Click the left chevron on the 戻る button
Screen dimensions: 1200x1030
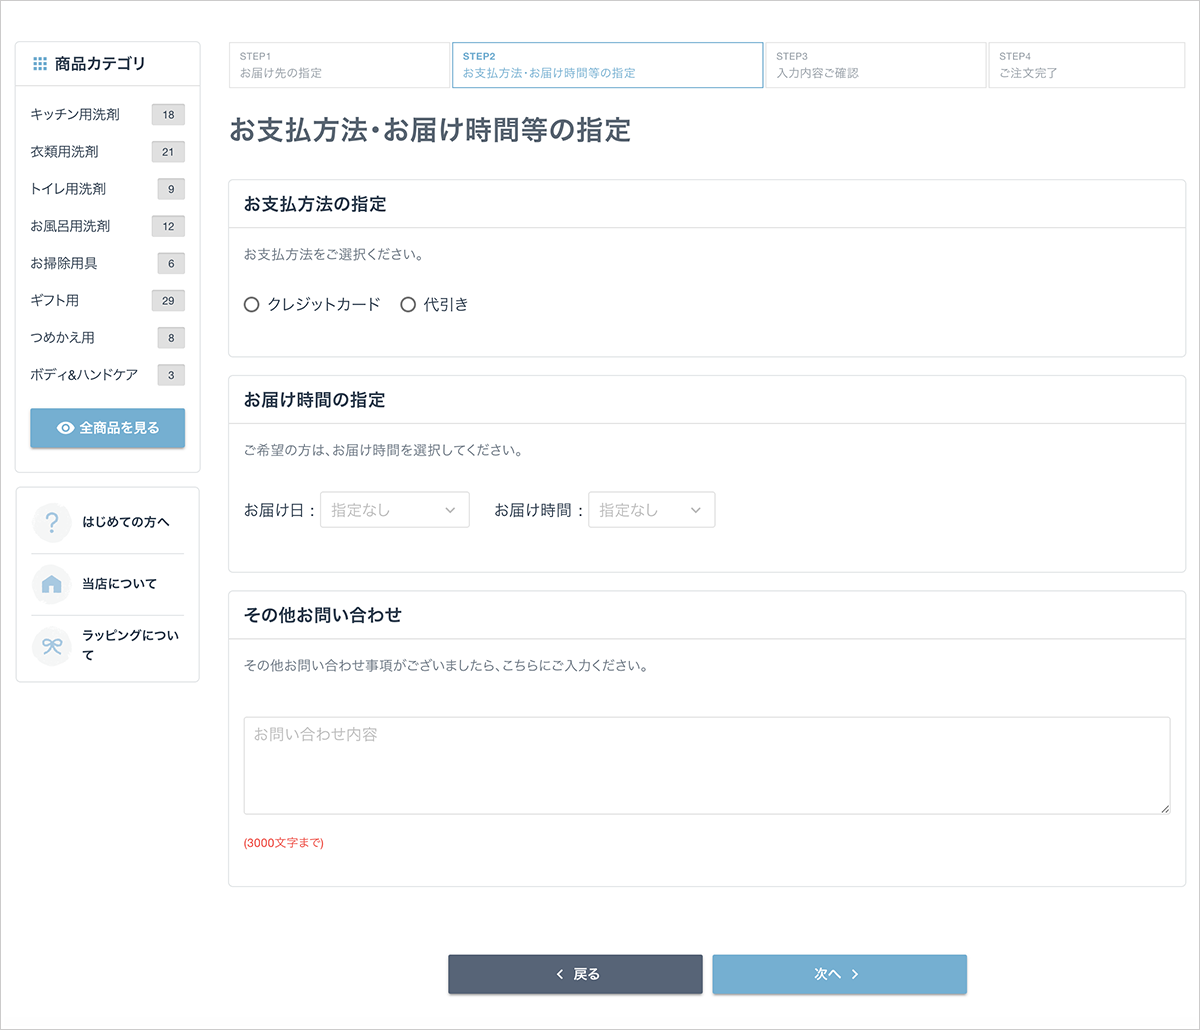(x=559, y=974)
